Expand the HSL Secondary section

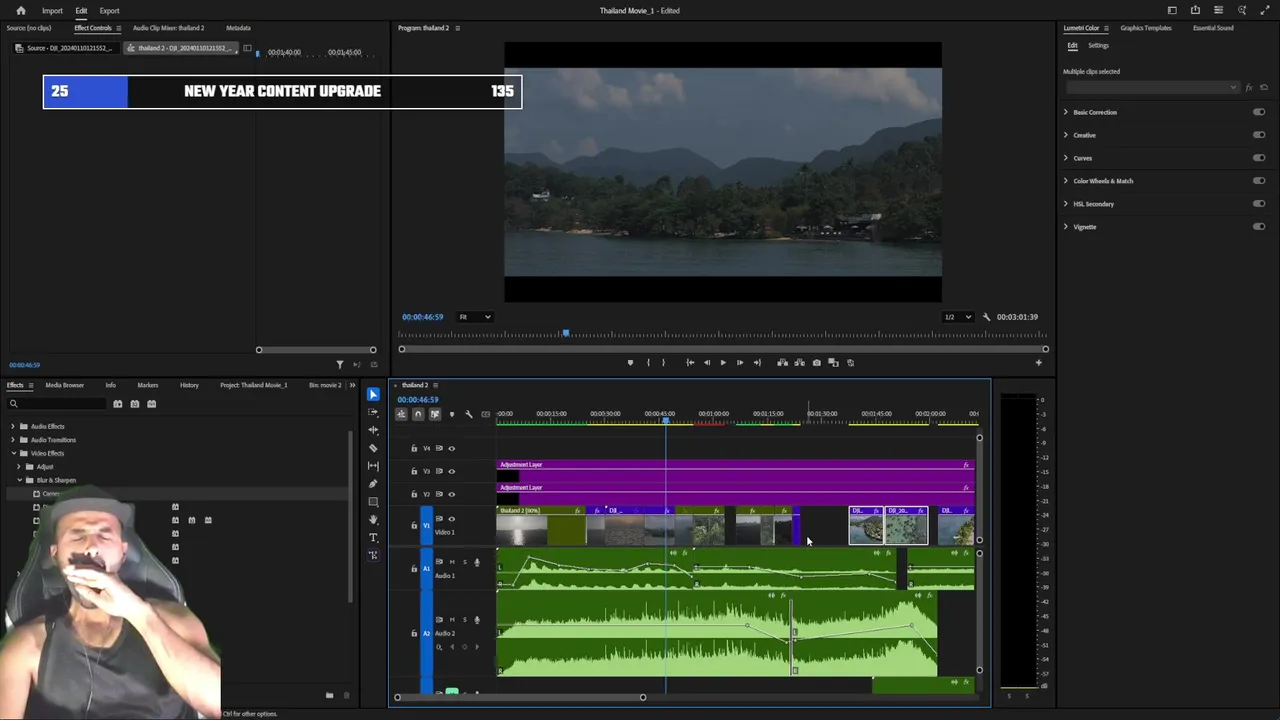coord(1066,204)
